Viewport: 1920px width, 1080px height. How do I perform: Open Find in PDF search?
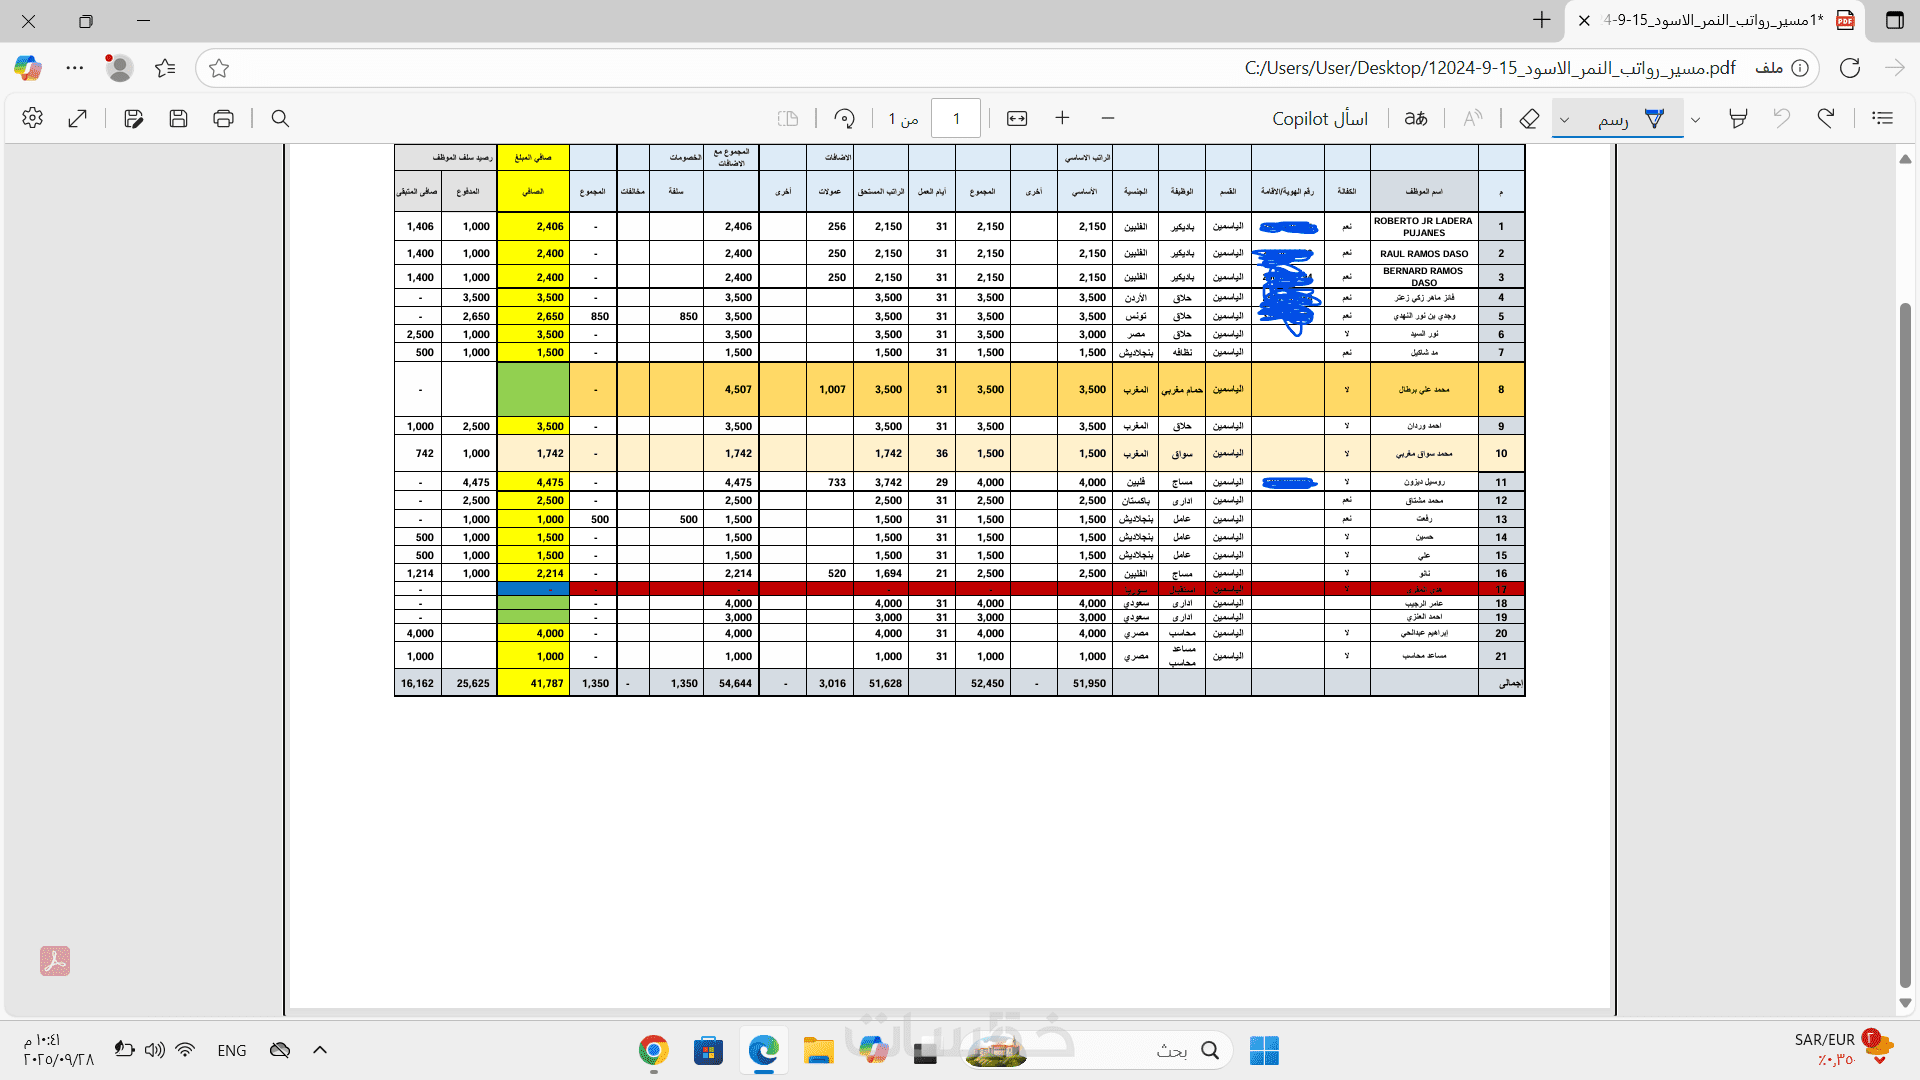pyautogui.click(x=280, y=118)
